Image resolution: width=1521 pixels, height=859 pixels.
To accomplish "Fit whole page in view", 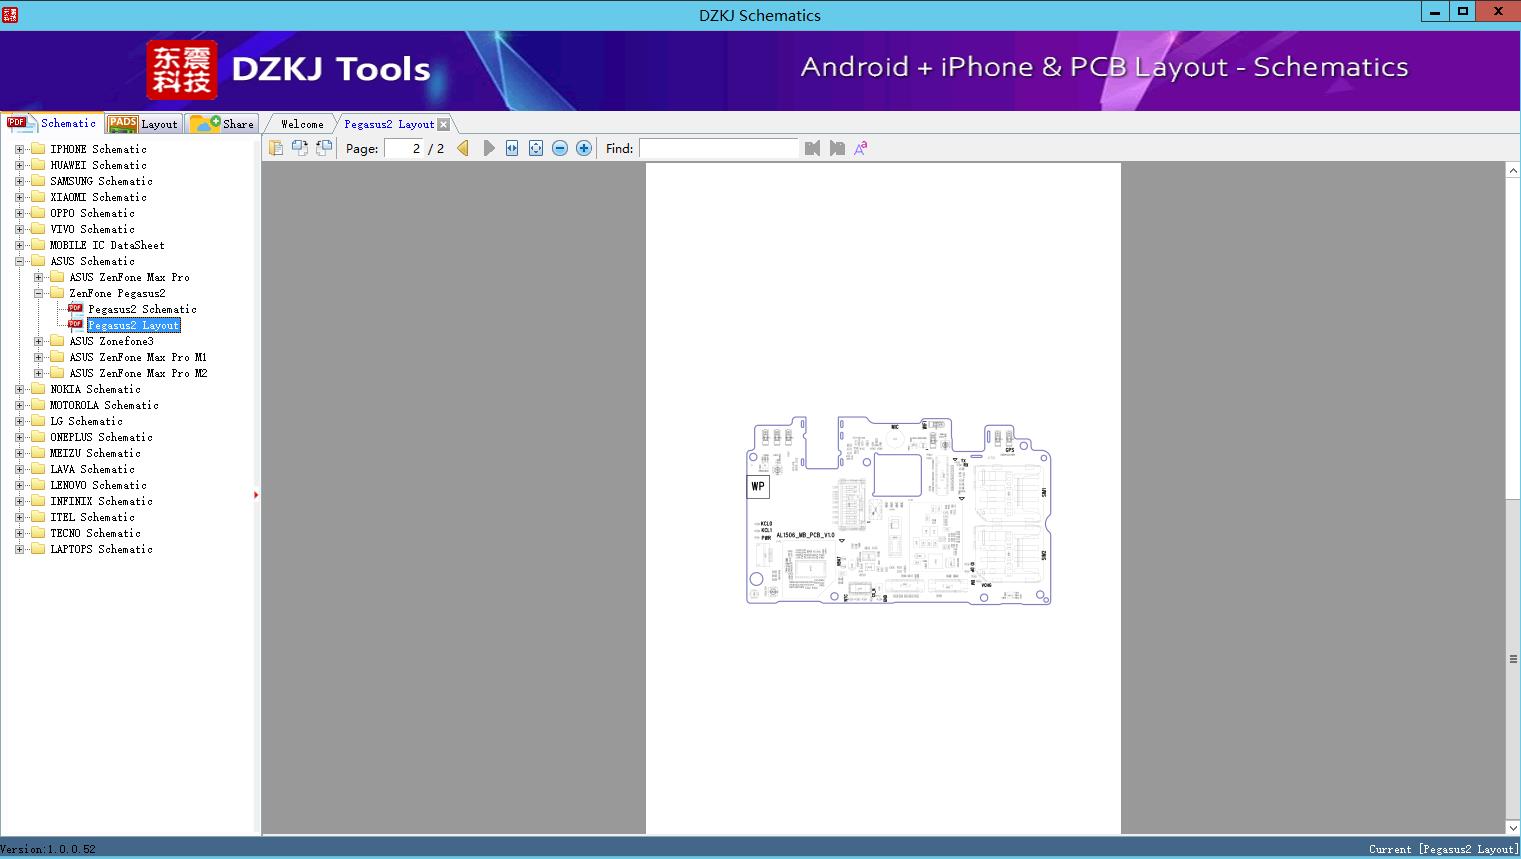I will [x=536, y=148].
